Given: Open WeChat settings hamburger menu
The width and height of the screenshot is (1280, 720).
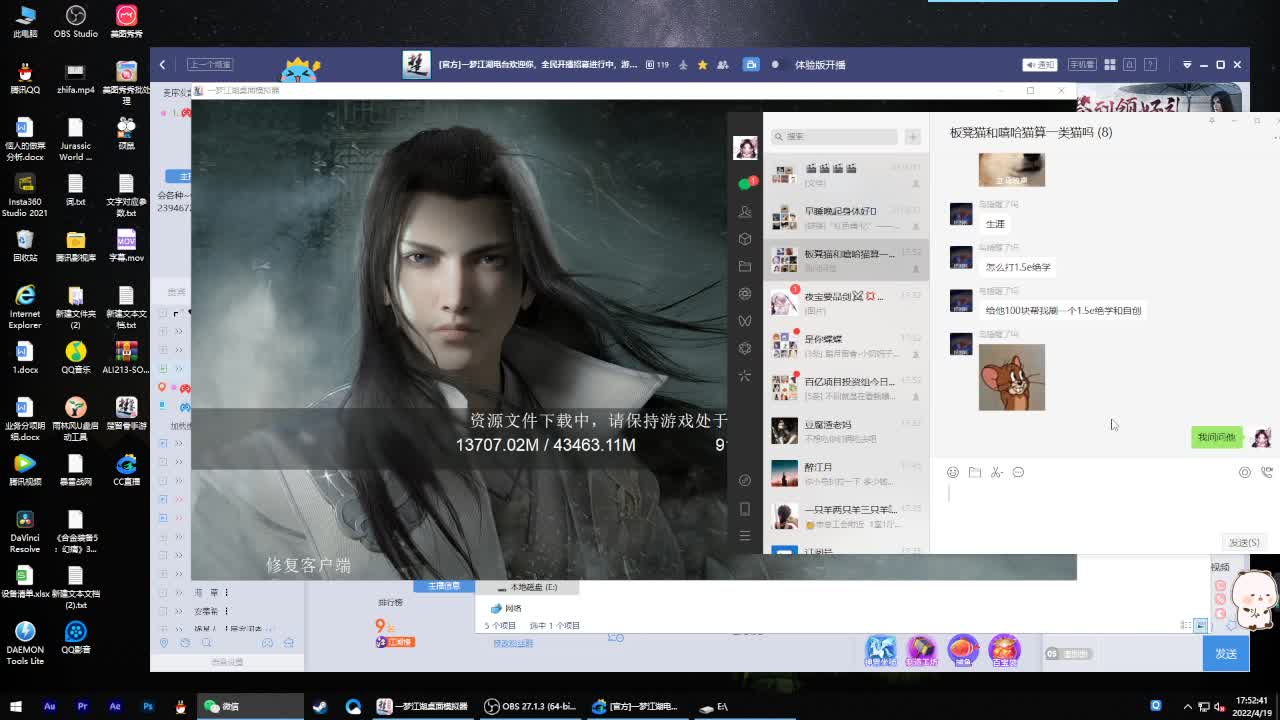Looking at the screenshot, I should click(745, 536).
